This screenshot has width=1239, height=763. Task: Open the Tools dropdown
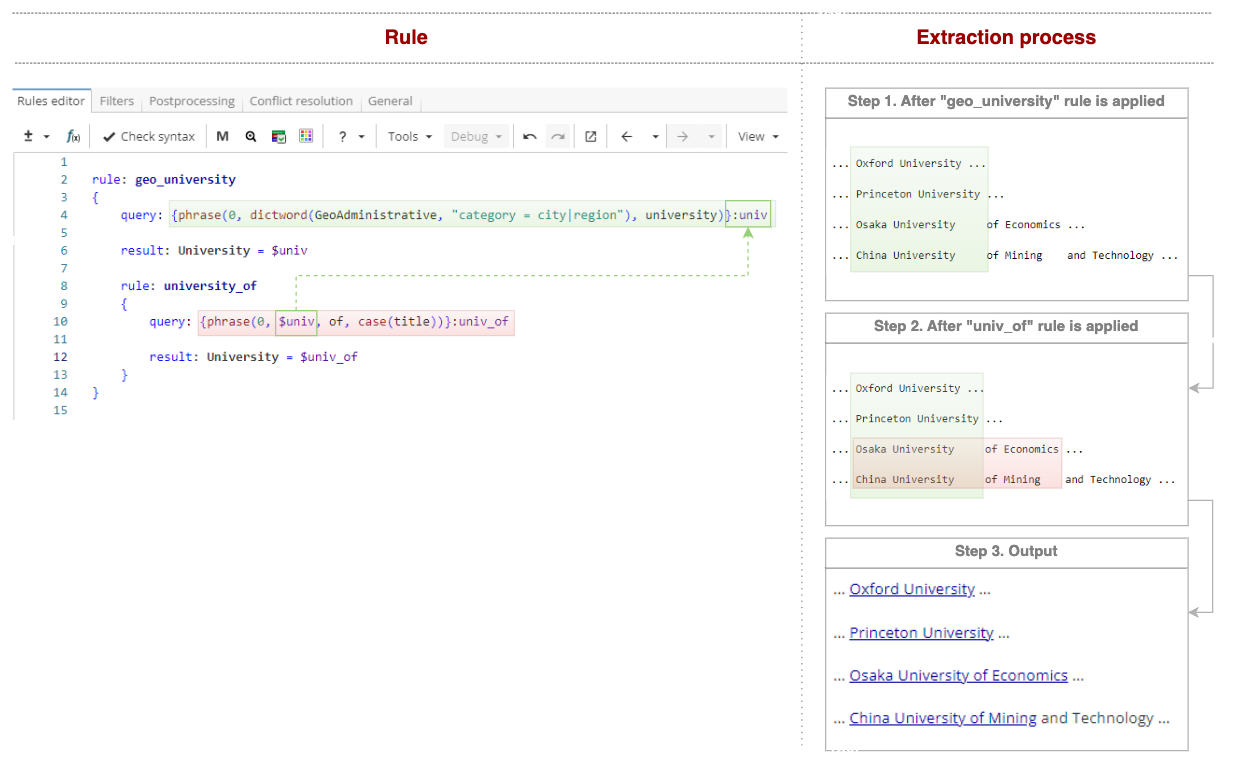(x=408, y=136)
